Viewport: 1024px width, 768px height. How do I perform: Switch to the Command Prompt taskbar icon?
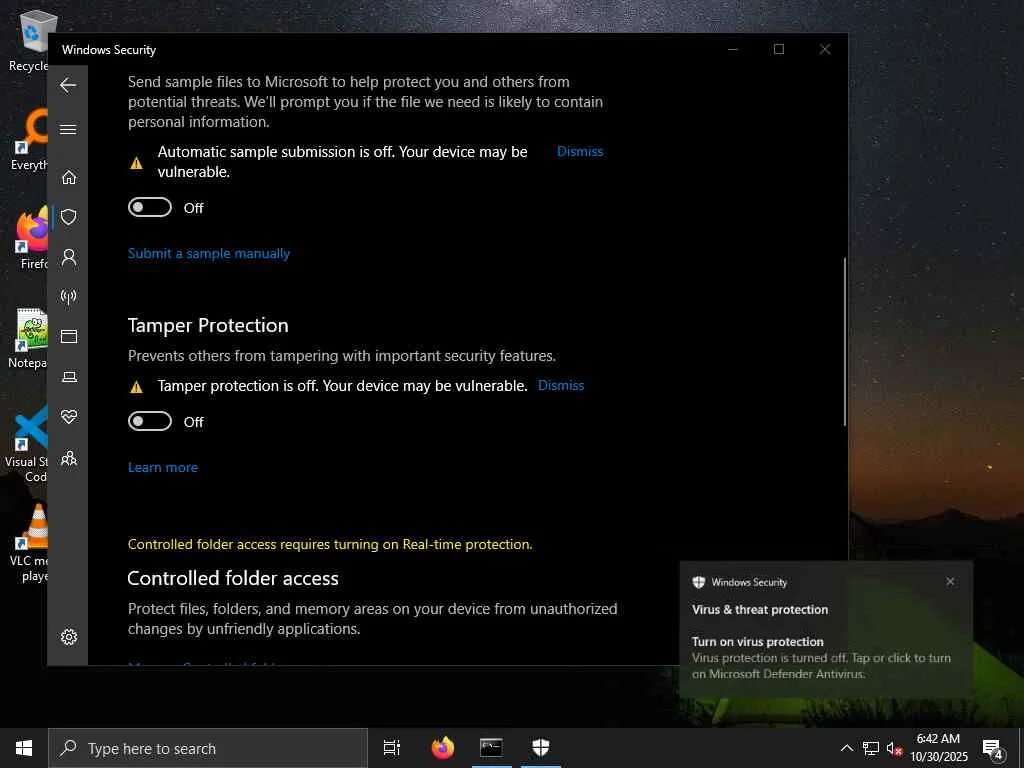tap(491, 748)
